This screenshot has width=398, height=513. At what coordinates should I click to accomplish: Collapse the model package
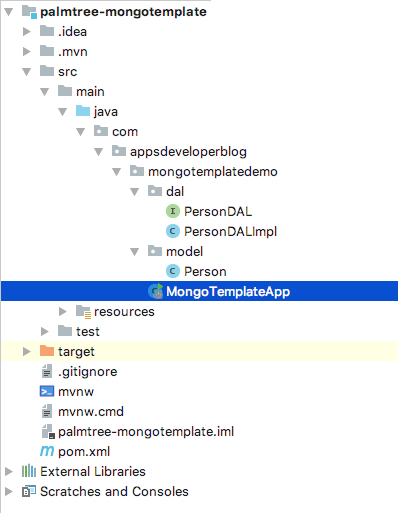[x=135, y=252]
